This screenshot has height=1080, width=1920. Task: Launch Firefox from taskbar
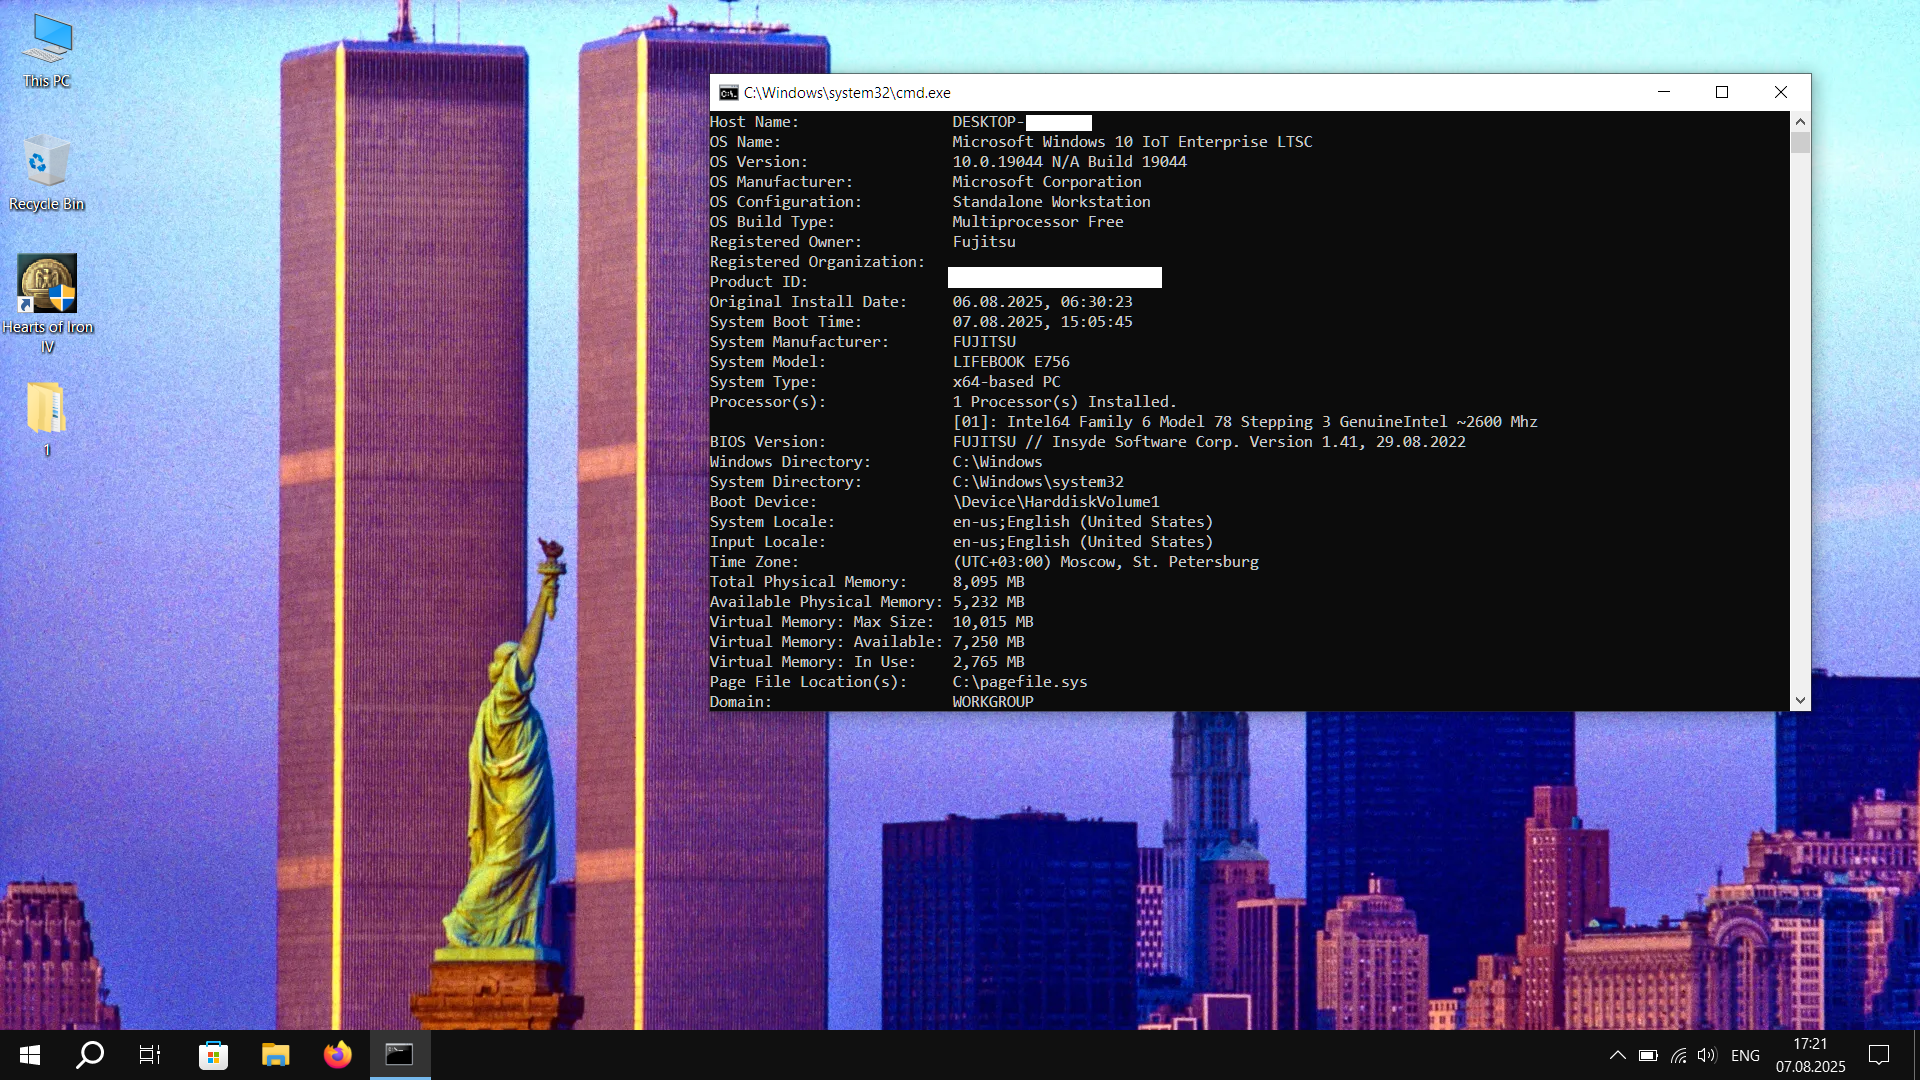tap(338, 1055)
